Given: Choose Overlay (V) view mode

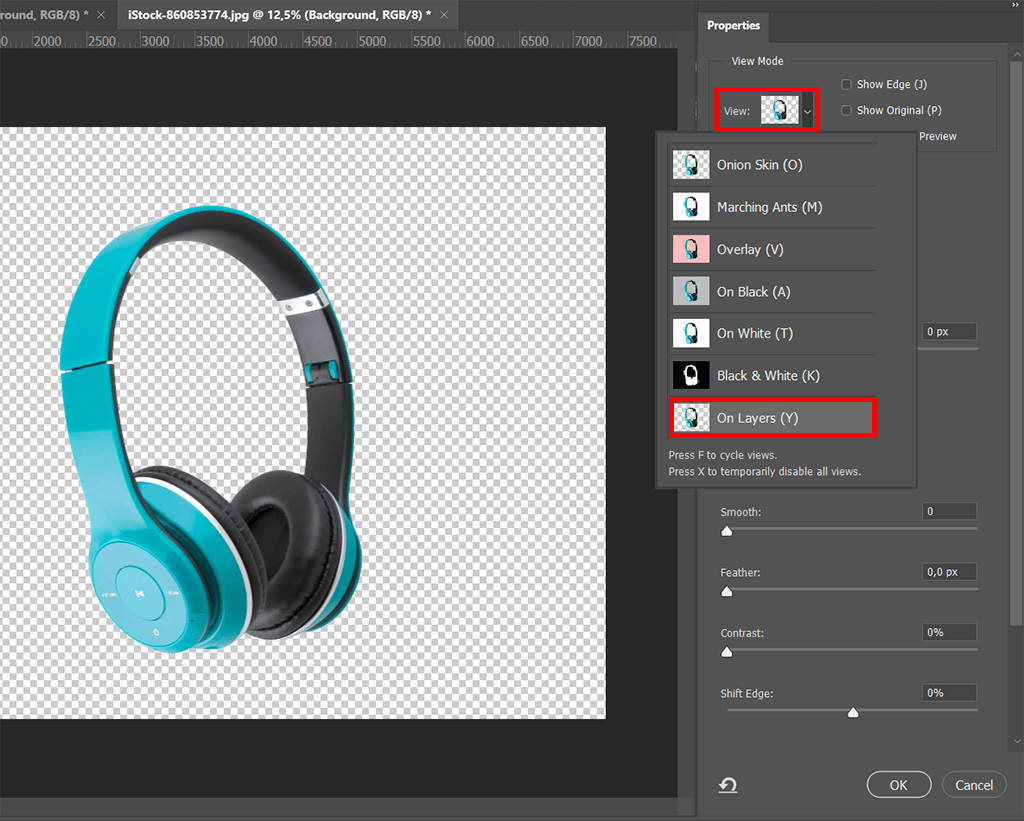Looking at the screenshot, I should [773, 250].
